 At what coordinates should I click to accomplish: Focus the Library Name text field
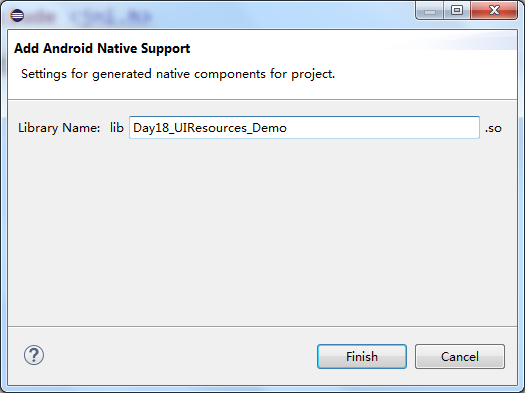(x=304, y=128)
